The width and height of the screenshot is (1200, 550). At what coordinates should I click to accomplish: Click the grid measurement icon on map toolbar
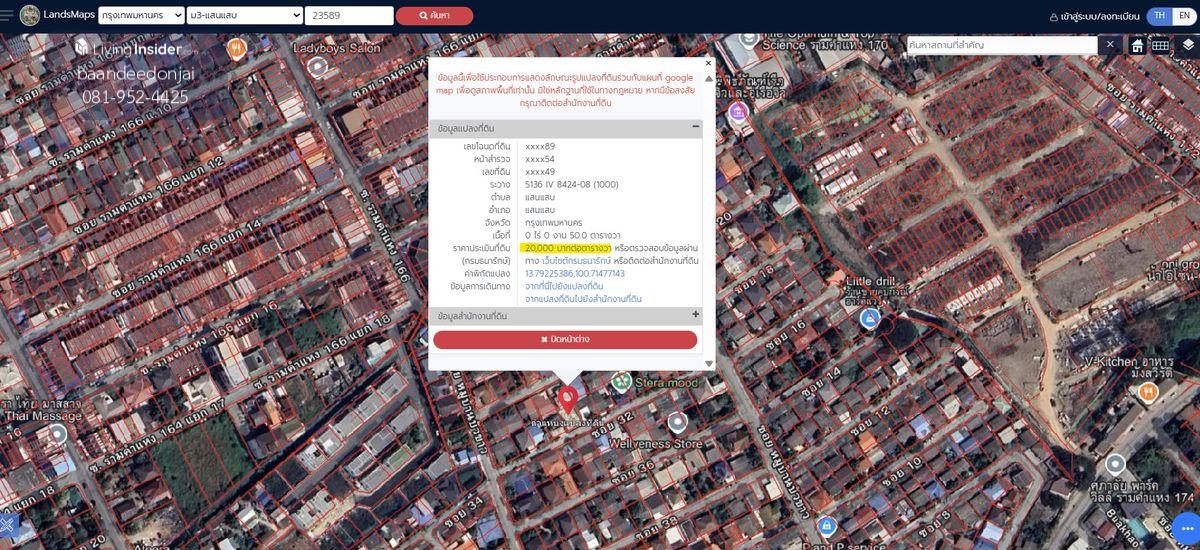pyautogui.click(x=1160, y=45)
